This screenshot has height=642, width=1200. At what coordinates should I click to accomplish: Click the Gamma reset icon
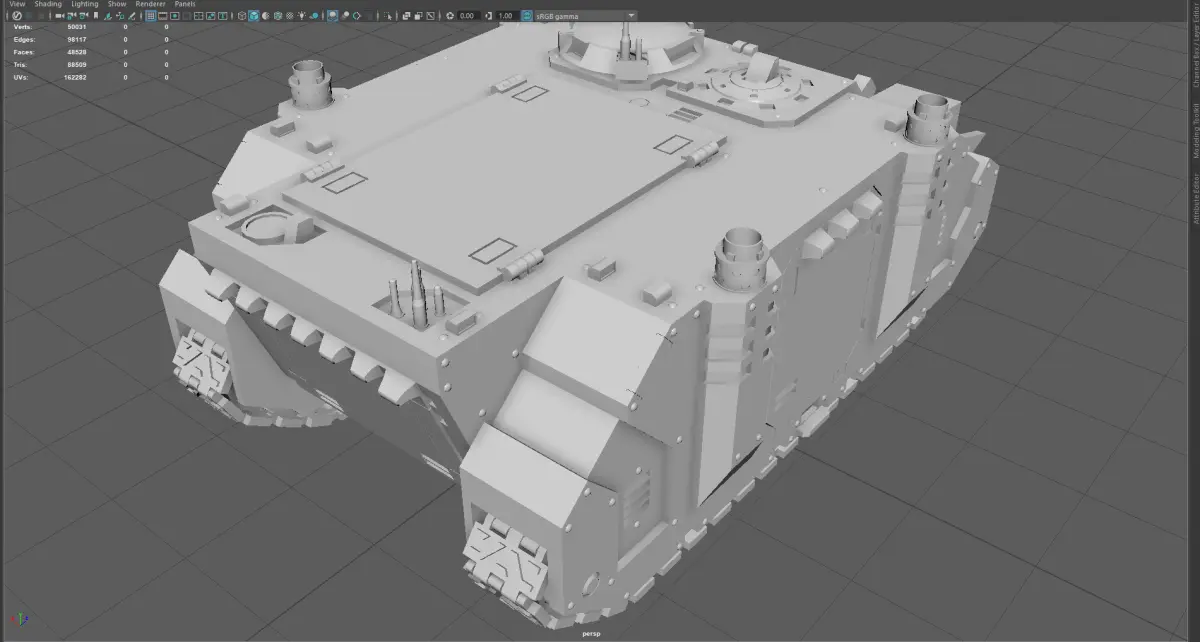(x=488, y=16)
